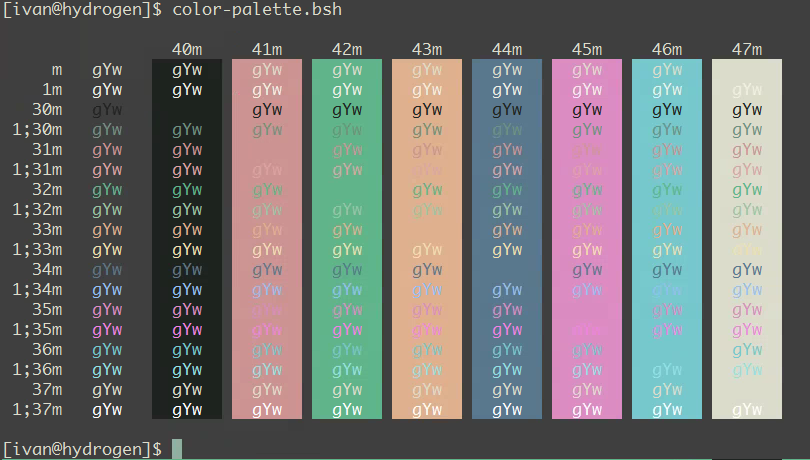Click the 1;35m row label

click(37, 329)
